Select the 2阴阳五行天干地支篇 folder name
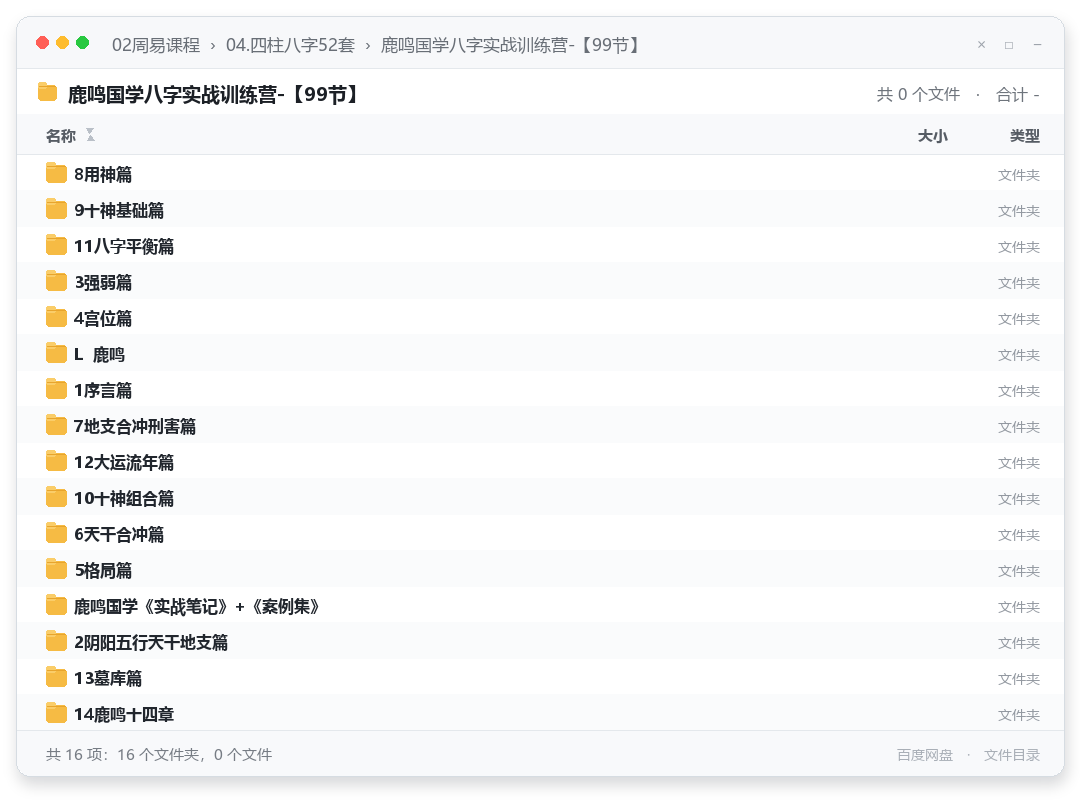Screen dimensions: 1080x800 coord(151,642)
